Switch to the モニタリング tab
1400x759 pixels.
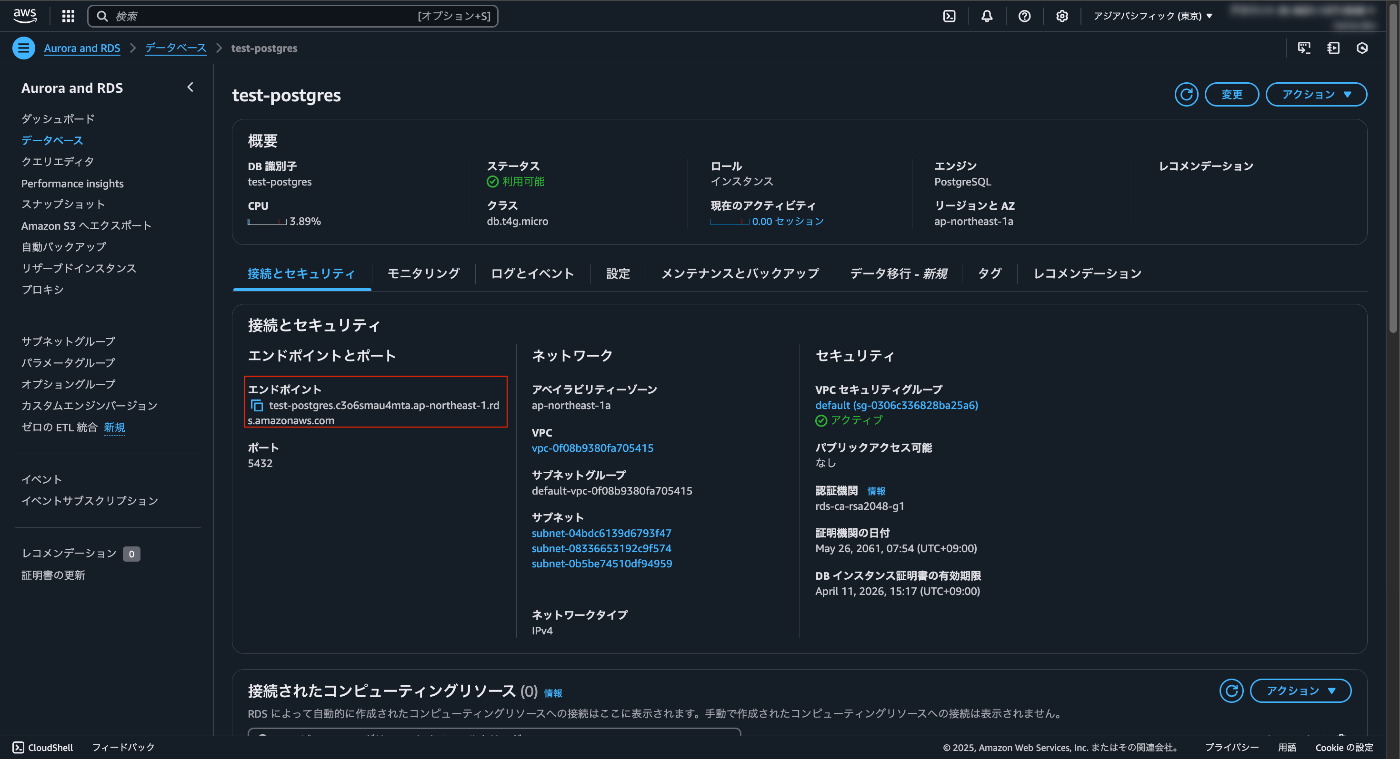(423, 273)
